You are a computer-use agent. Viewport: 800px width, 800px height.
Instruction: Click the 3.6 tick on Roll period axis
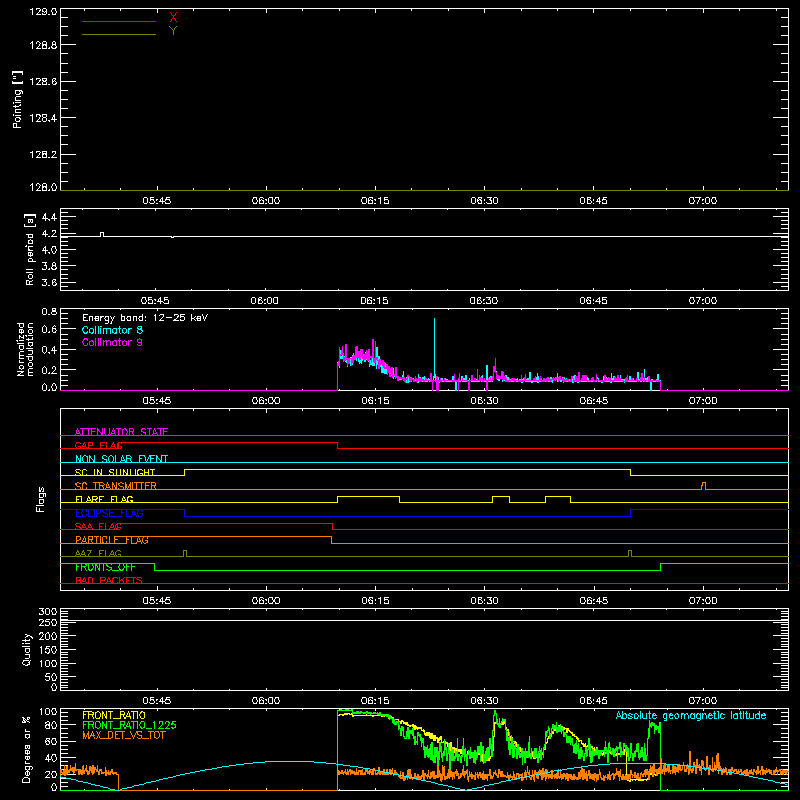49,282
